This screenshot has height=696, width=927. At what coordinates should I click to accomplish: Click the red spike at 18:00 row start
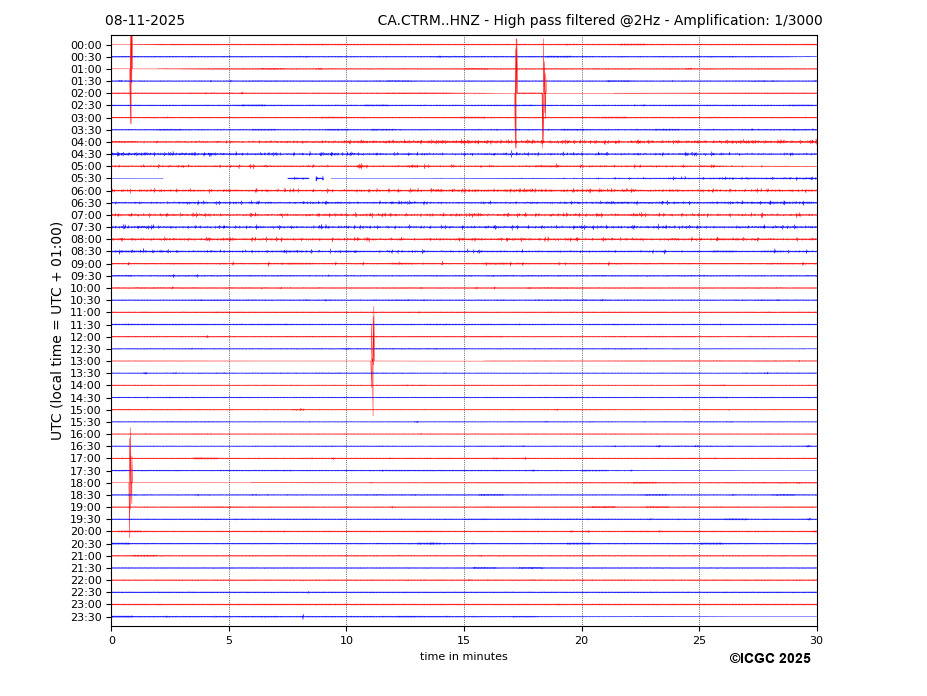[130, 482]
